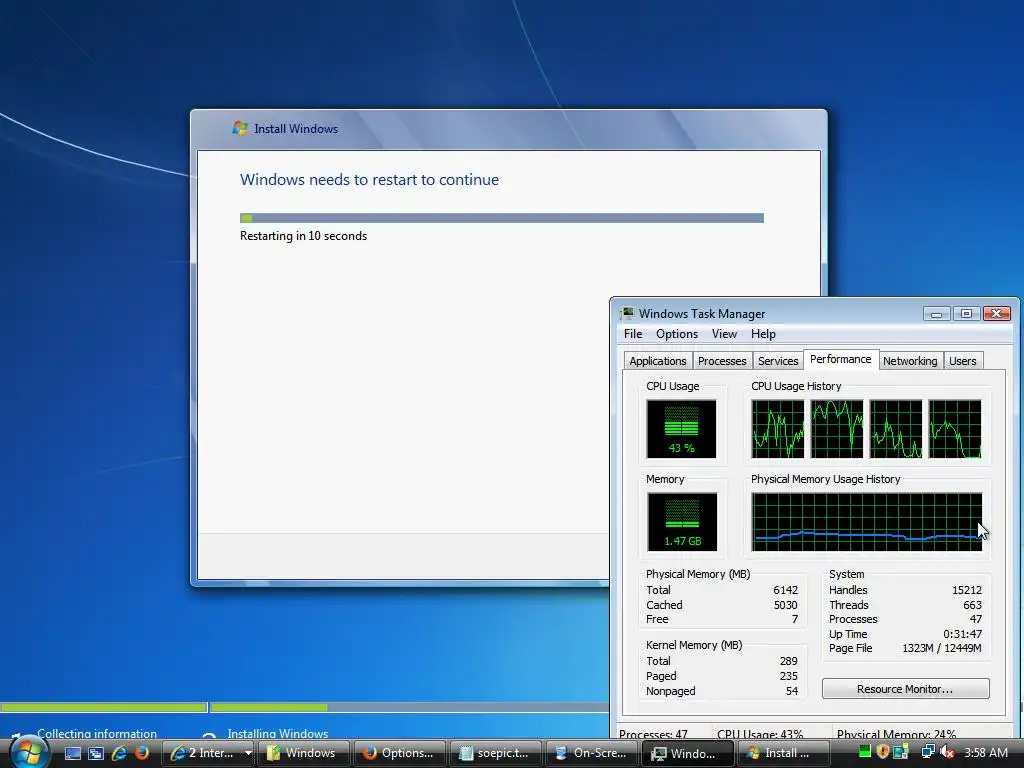The width and height of the screenshot is (1024, 768).
Task: Switch to the On-Screen Keyboard taskbar button
Action: pyautogui.click(x=592, y=753)
